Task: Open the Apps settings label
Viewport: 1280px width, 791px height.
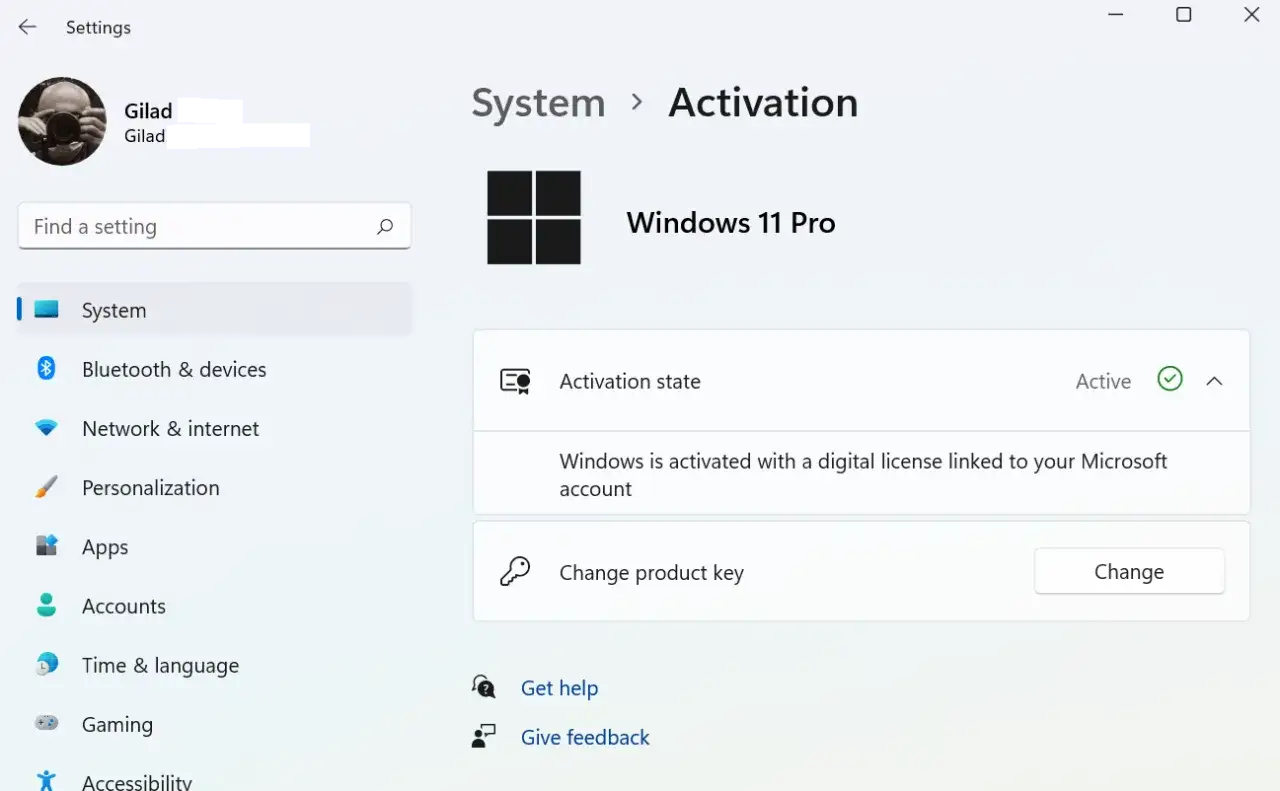Action: click(105, 547)
